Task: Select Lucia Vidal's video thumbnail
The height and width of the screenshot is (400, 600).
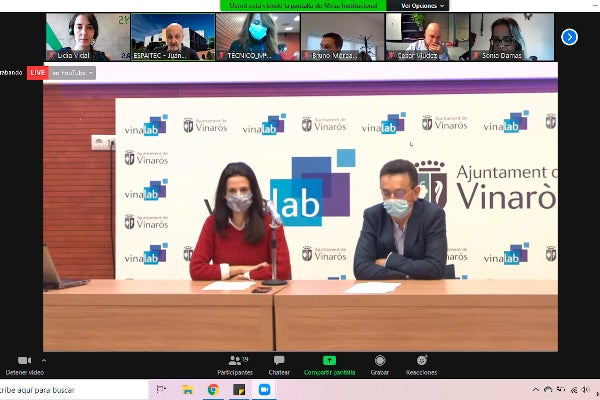Action: [88, 37]
